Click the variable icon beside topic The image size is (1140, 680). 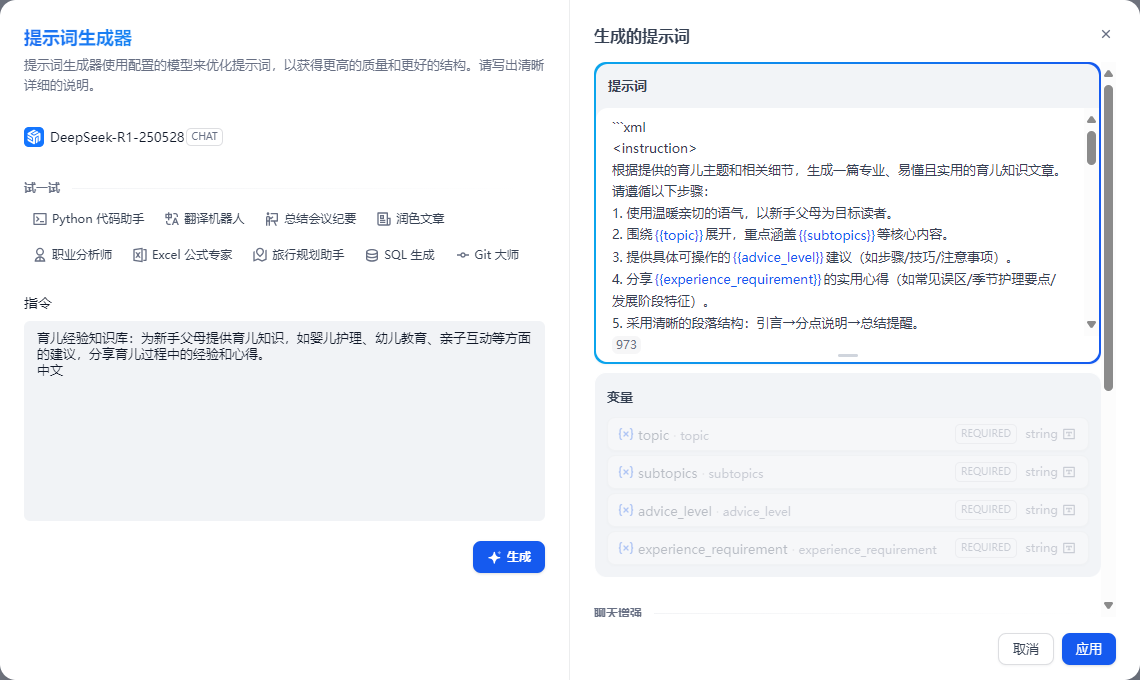[x=625, y=434]
